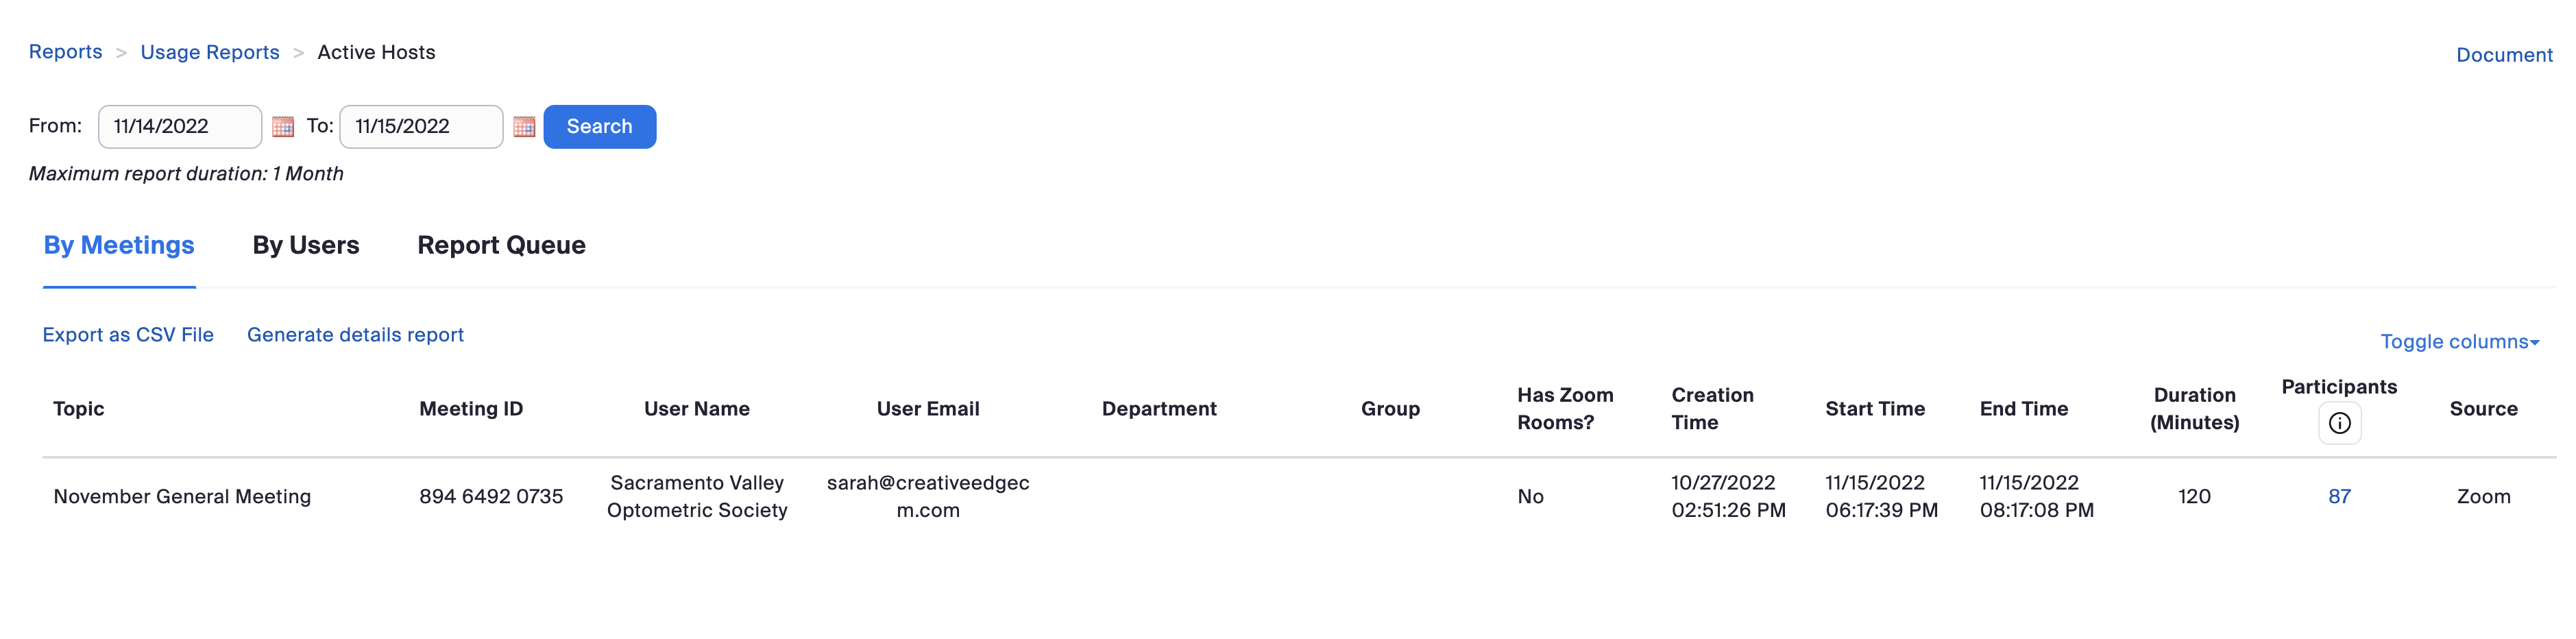This screenshot has height=639, width=2576.
Task: Open the To date calendar picker icon
Action: 524,127
